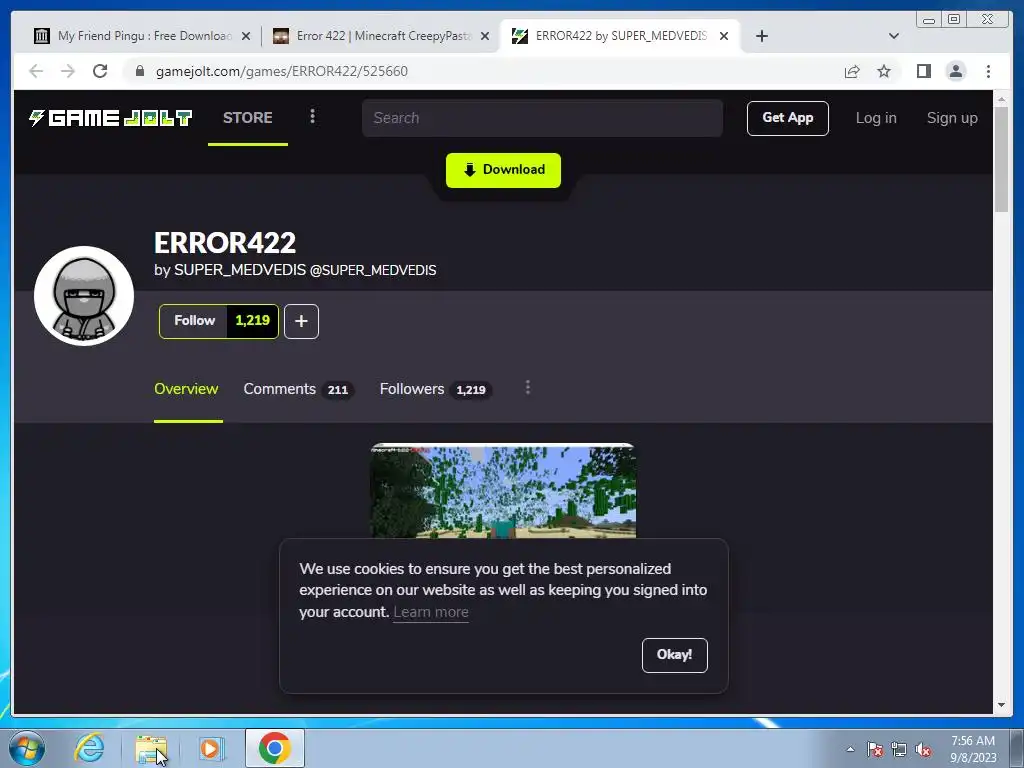Click the Get App button
1024x768 pixels.
click(788, 118)
